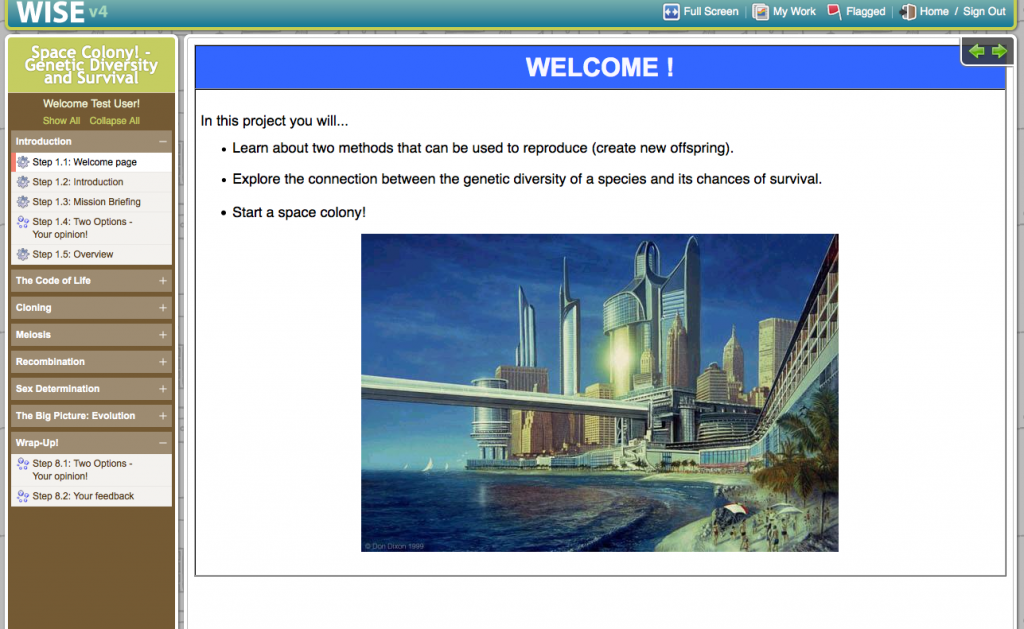Click The Big Picture: Evolution header label
The image size is (1024, 629).
click(75, 416)
